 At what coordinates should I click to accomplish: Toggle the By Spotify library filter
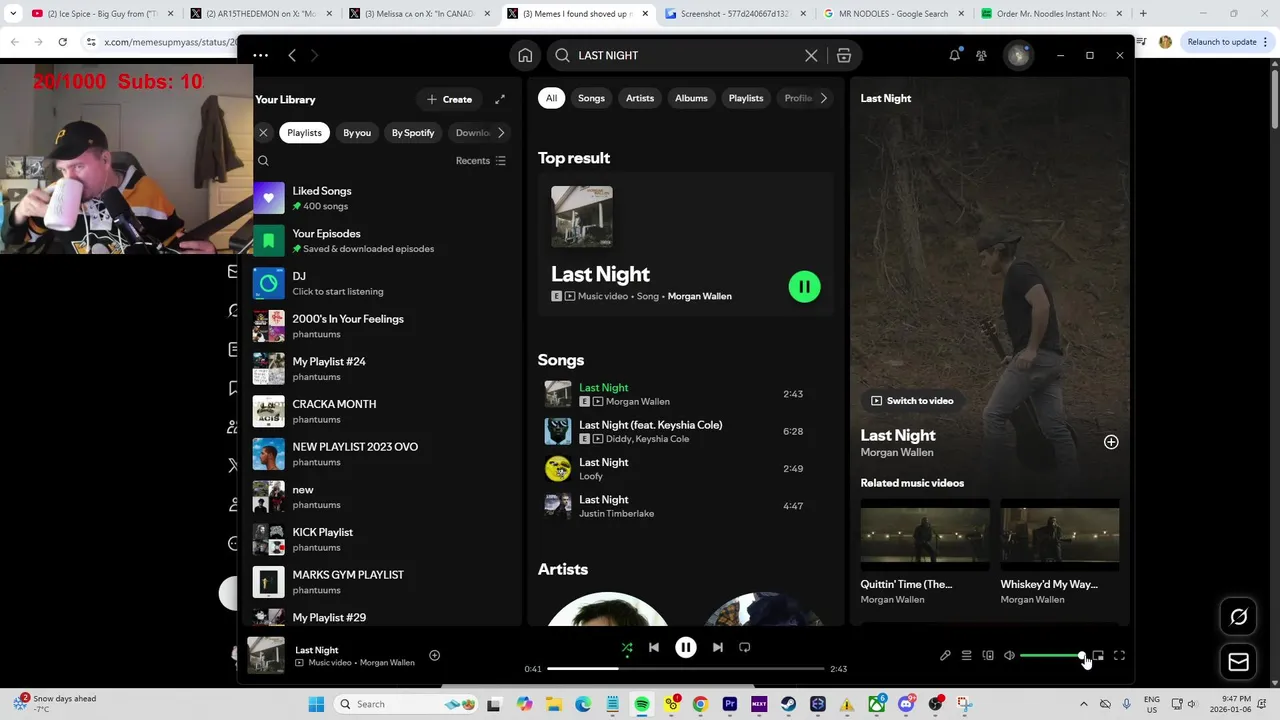pos(413,132)
